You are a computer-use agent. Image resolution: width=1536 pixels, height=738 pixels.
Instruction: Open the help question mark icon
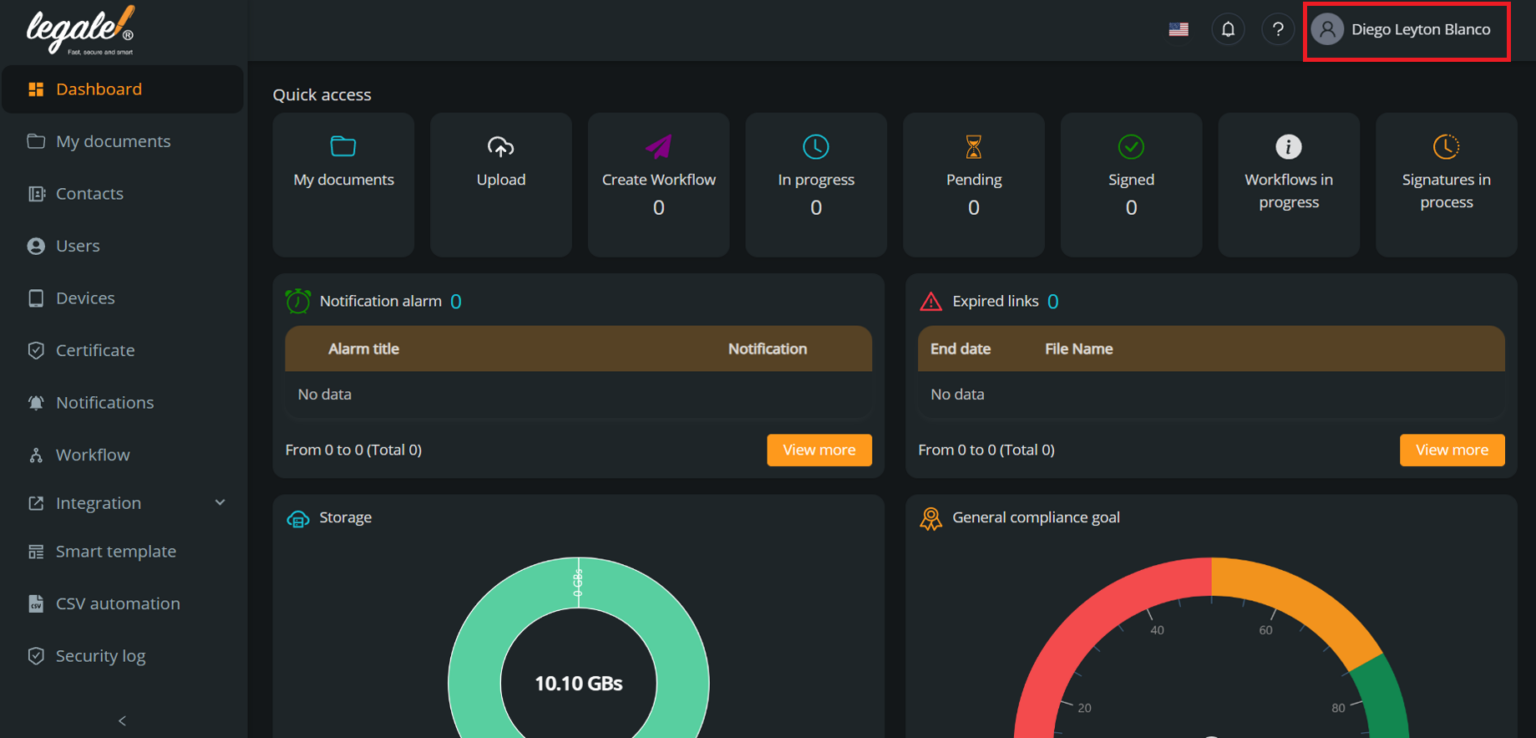[x=1277, y=29]
